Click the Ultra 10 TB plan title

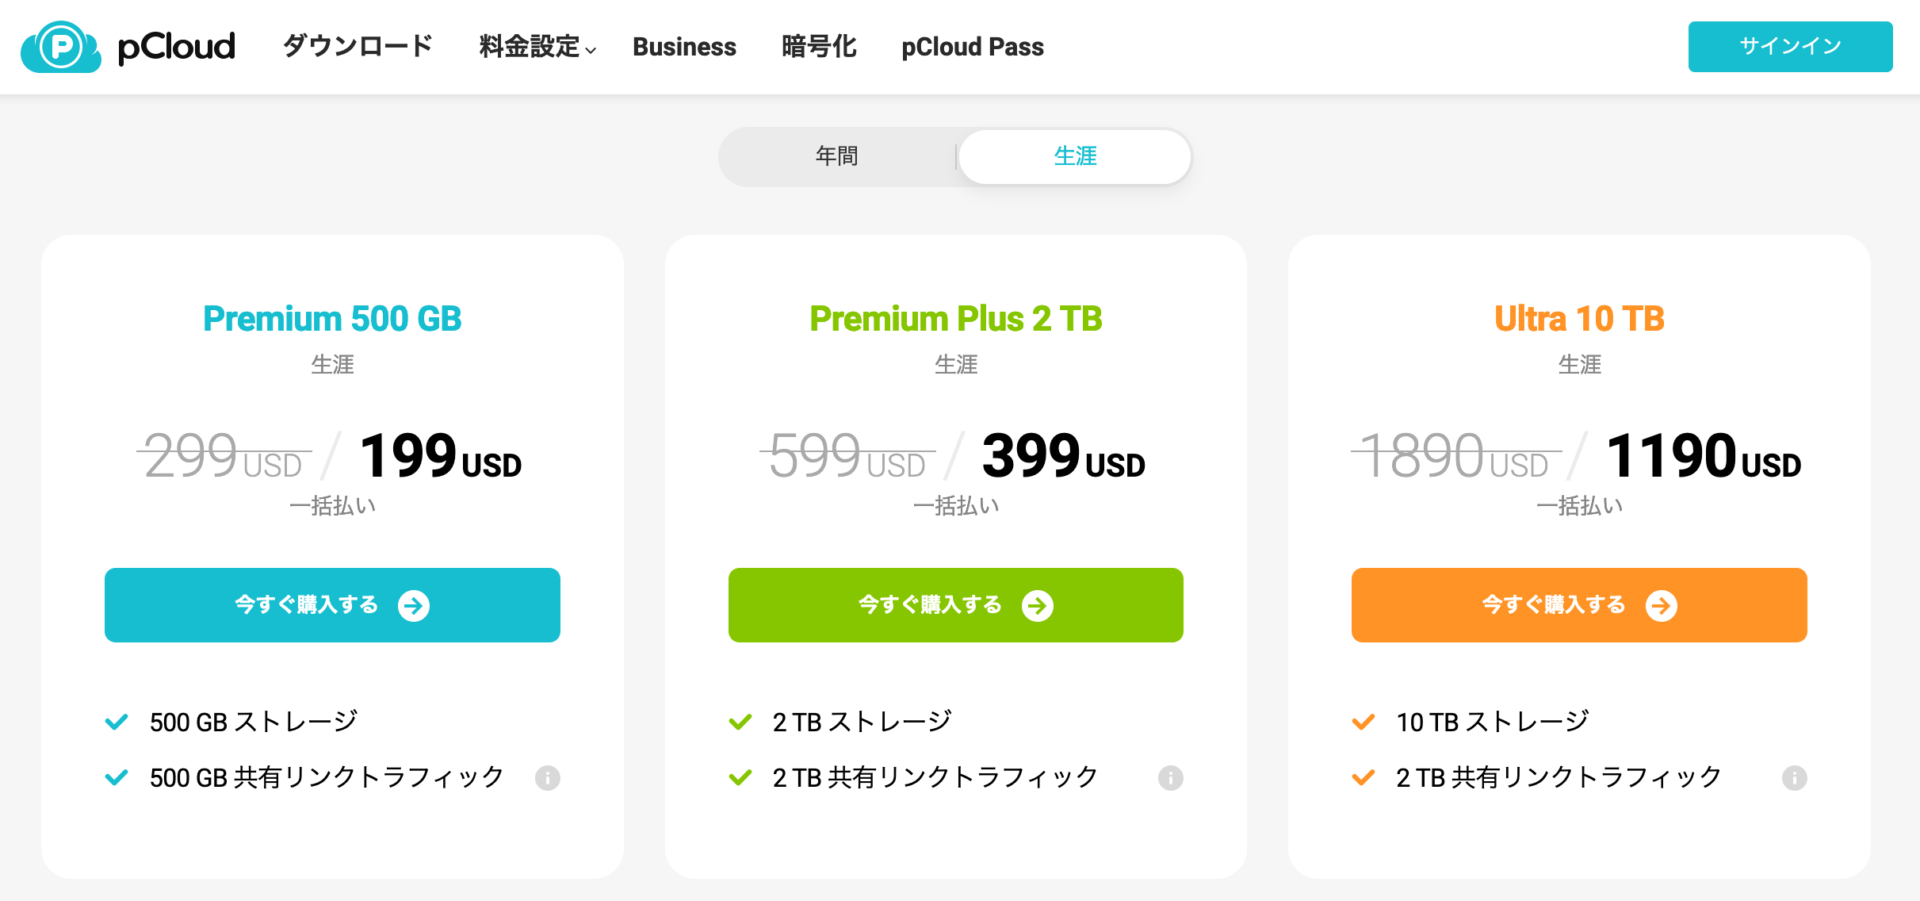pyautogui.click(x=1579, y=319)
